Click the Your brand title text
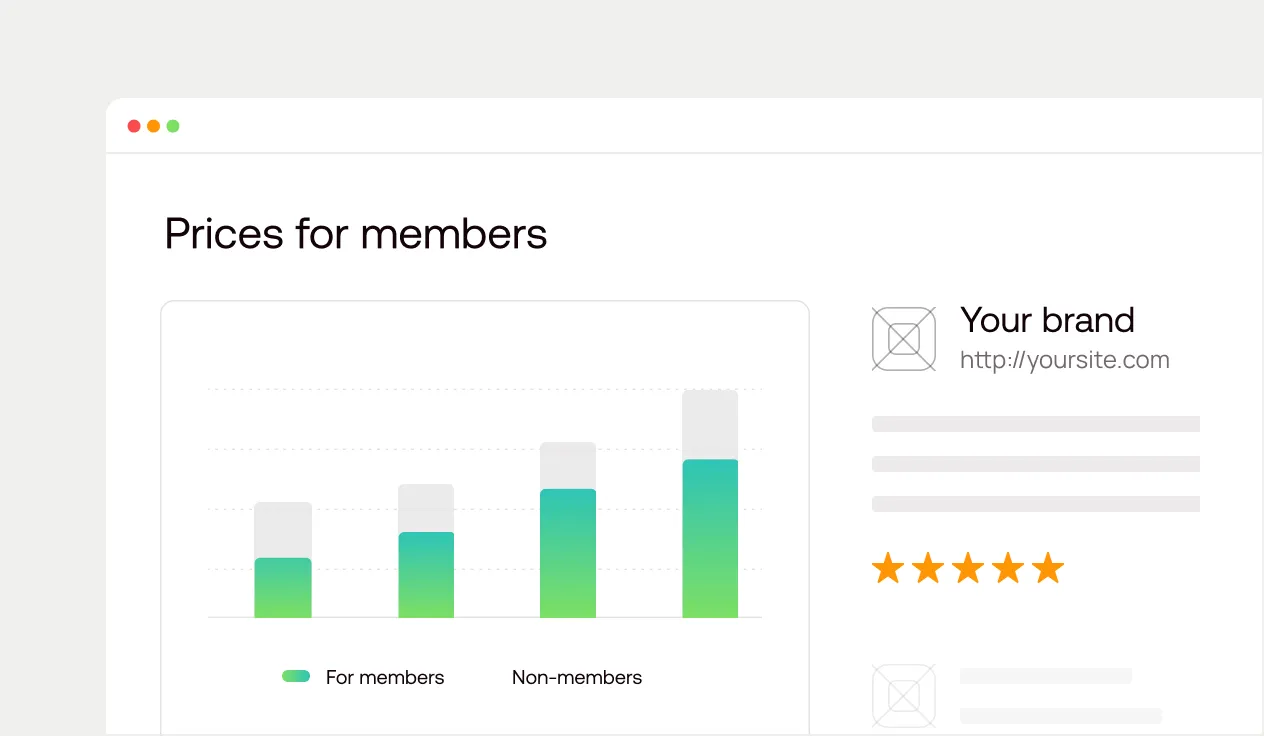Viewport: 1264px width, 736px height. (x=1047, y=320)
